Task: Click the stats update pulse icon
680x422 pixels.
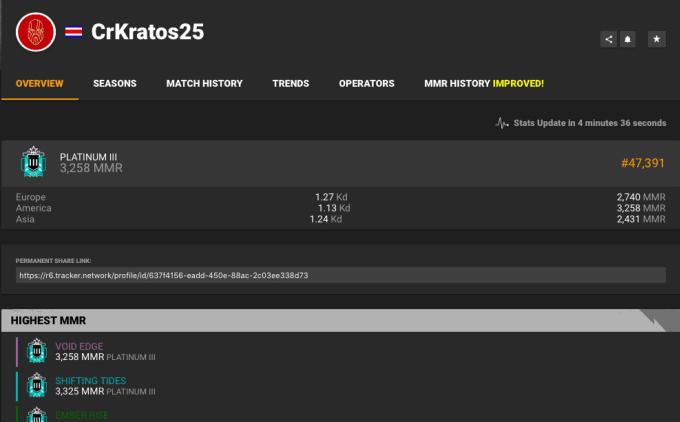Action: coord(502,123)
